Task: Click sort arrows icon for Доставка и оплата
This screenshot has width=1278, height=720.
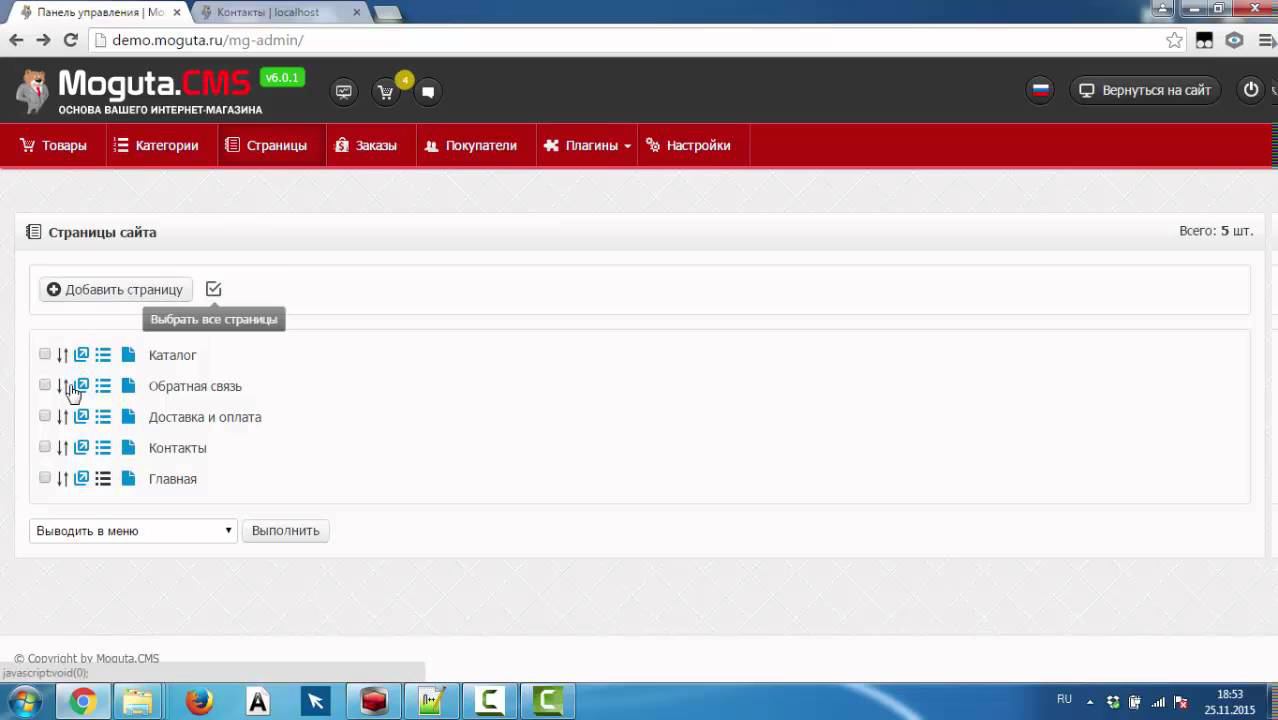Action: 62,417
